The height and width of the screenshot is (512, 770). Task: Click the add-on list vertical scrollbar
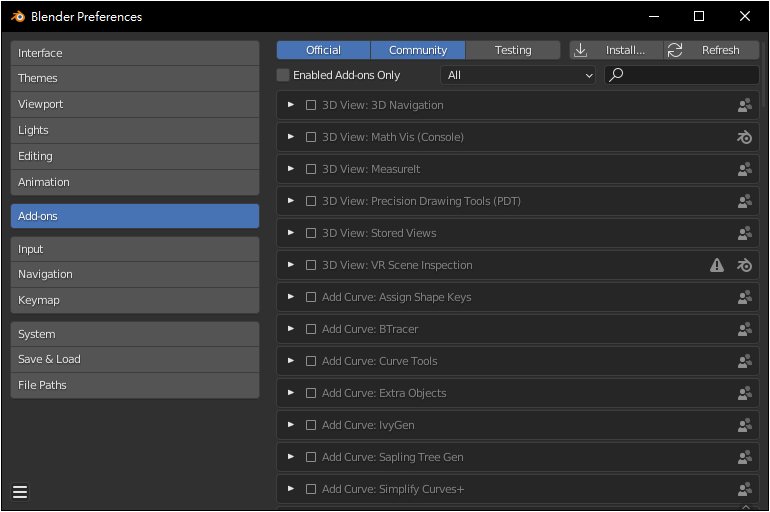click(x=764, y=74)
